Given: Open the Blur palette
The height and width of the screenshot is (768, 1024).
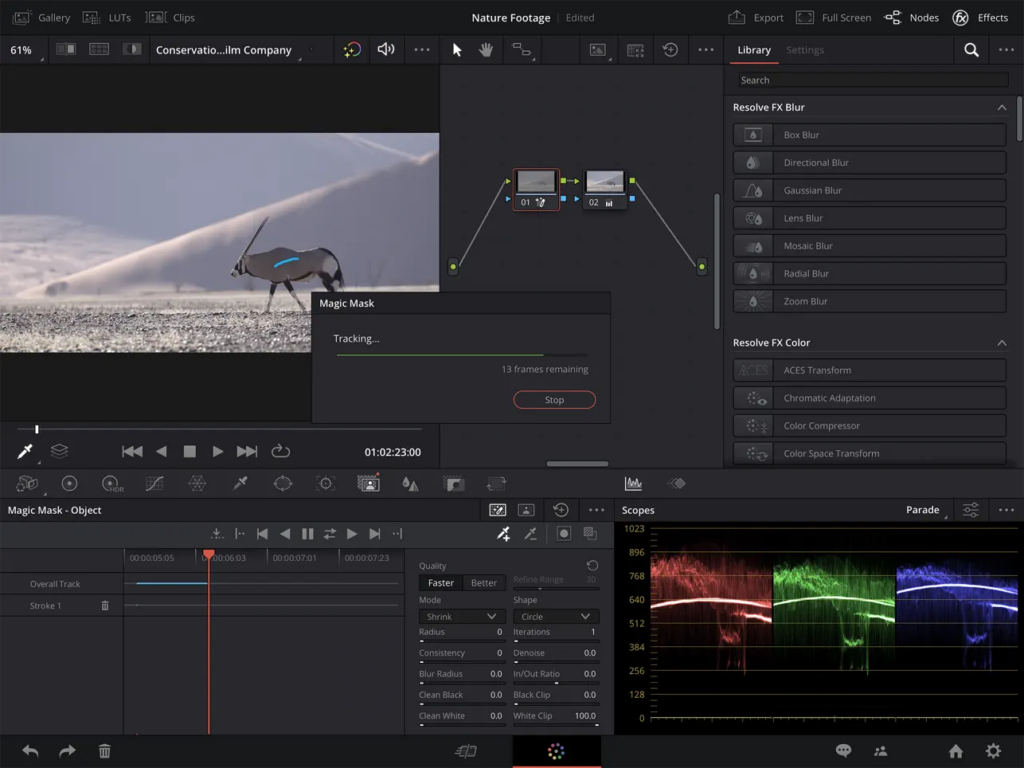Looking at the screenshot, I should click(411, 483).
